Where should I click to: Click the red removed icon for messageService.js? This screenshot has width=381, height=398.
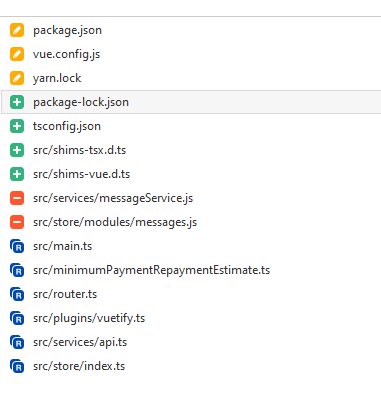tap(17, 198)
